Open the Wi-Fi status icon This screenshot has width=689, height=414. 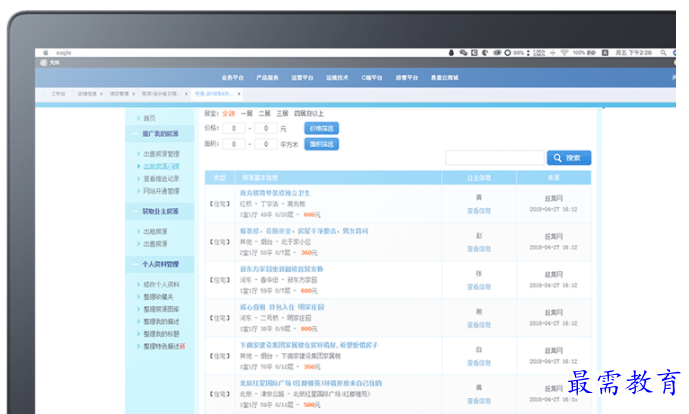click(564, 53)
